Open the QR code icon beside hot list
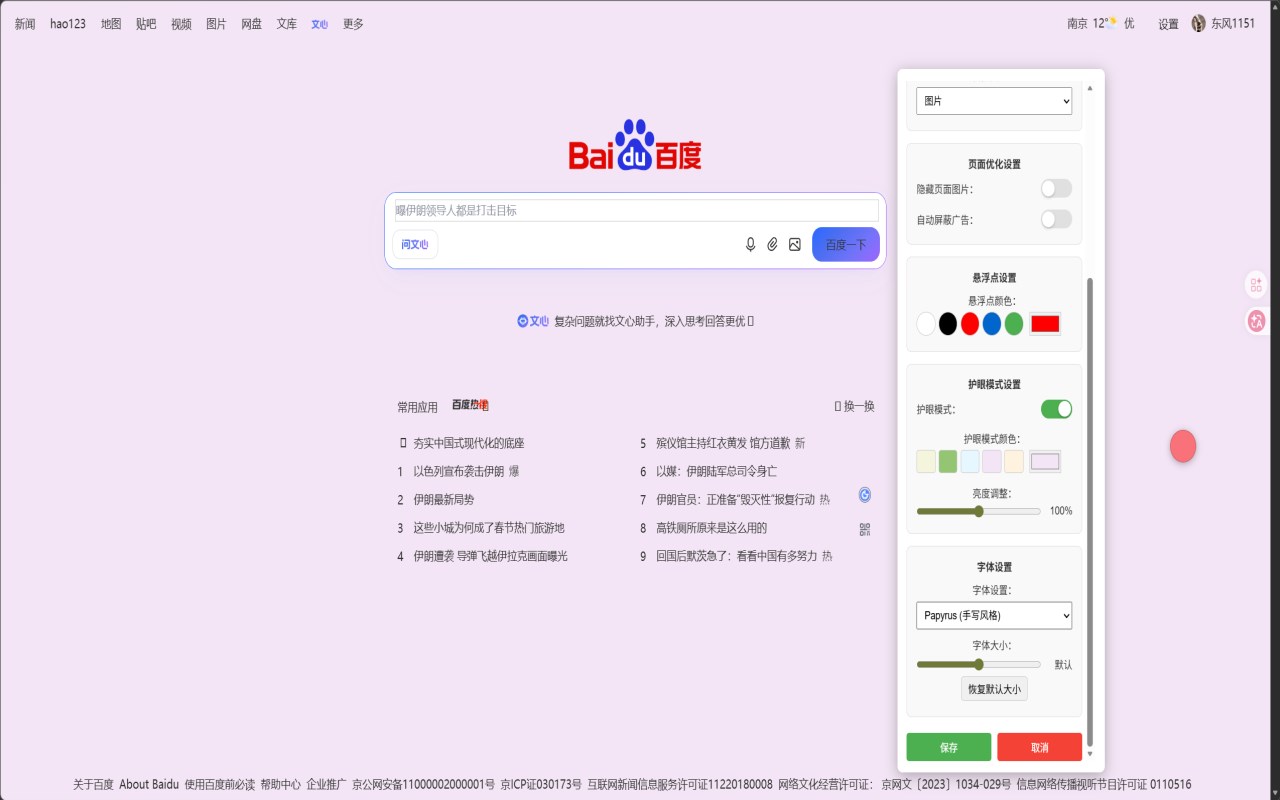This screenshot has height=800, width=1280. point(865,529)
